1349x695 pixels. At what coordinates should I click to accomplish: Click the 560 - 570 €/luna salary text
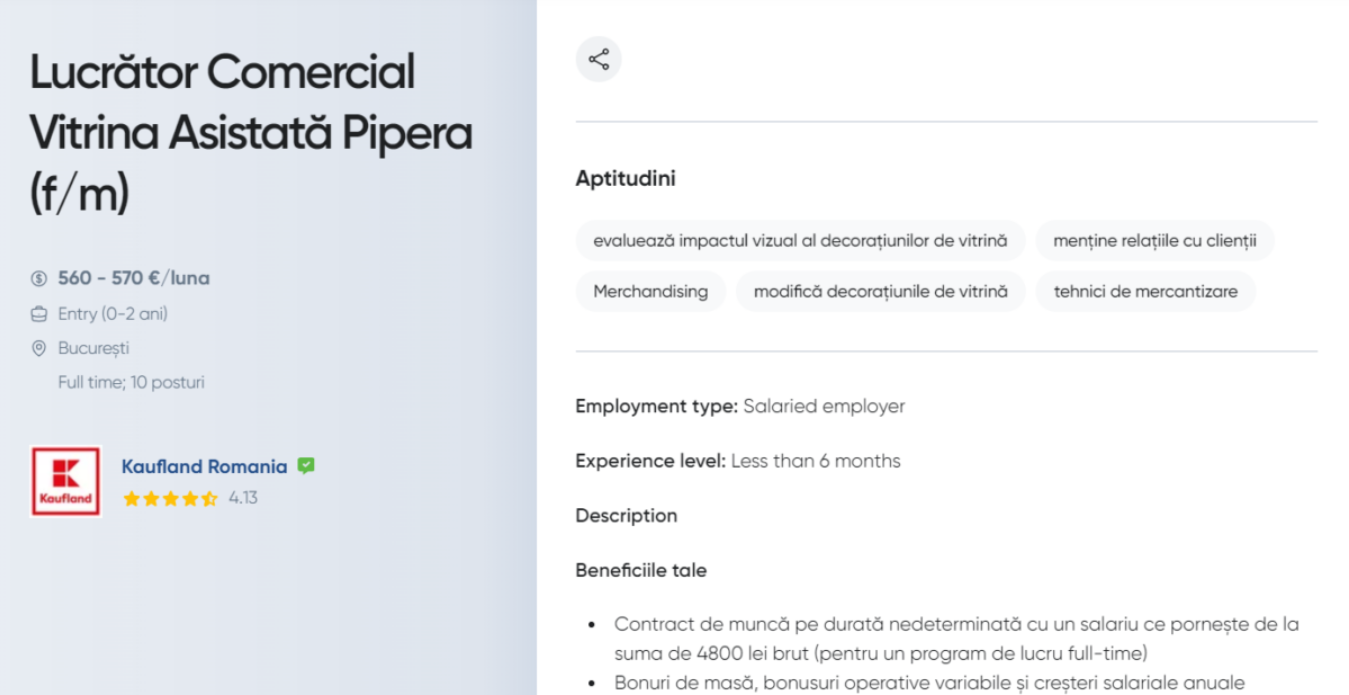(134, 279)
